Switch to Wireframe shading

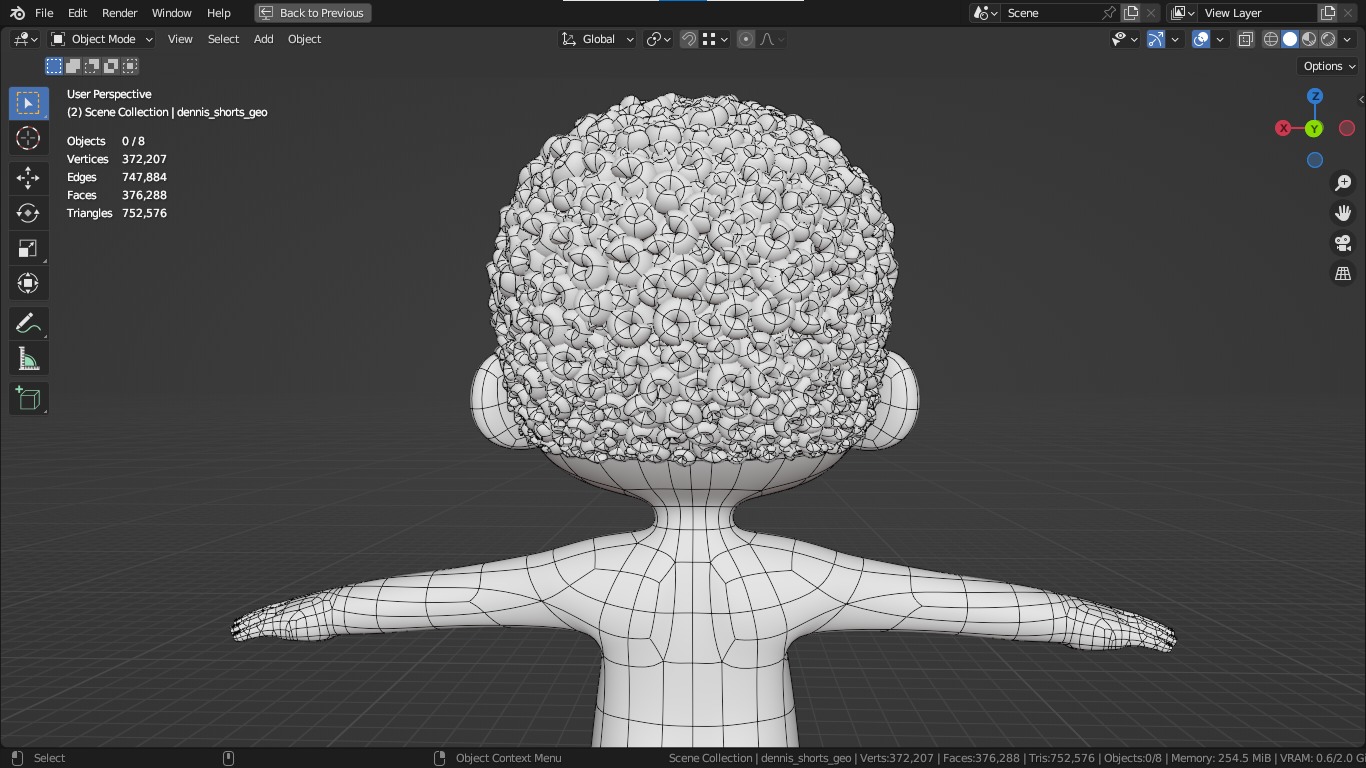[1271, 39]
